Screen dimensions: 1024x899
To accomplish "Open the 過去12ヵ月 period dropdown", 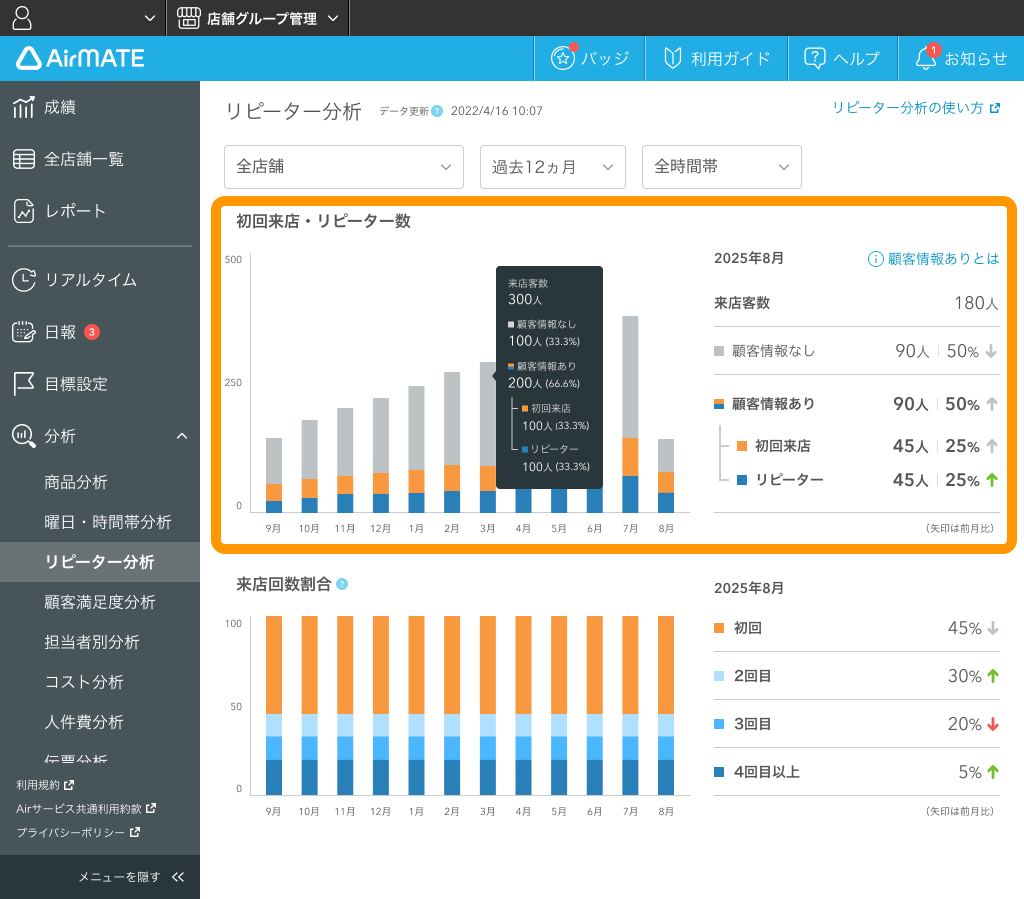I will pyautogui.click(x=552, y=167).
